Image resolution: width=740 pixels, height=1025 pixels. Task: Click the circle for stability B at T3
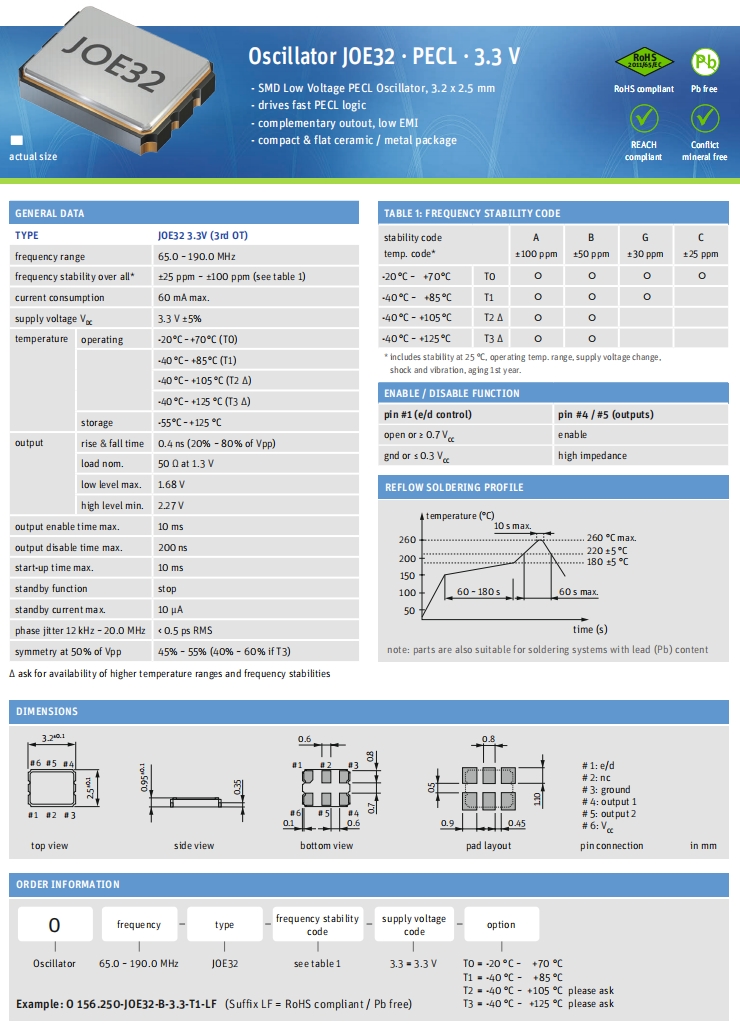[591, 338]
